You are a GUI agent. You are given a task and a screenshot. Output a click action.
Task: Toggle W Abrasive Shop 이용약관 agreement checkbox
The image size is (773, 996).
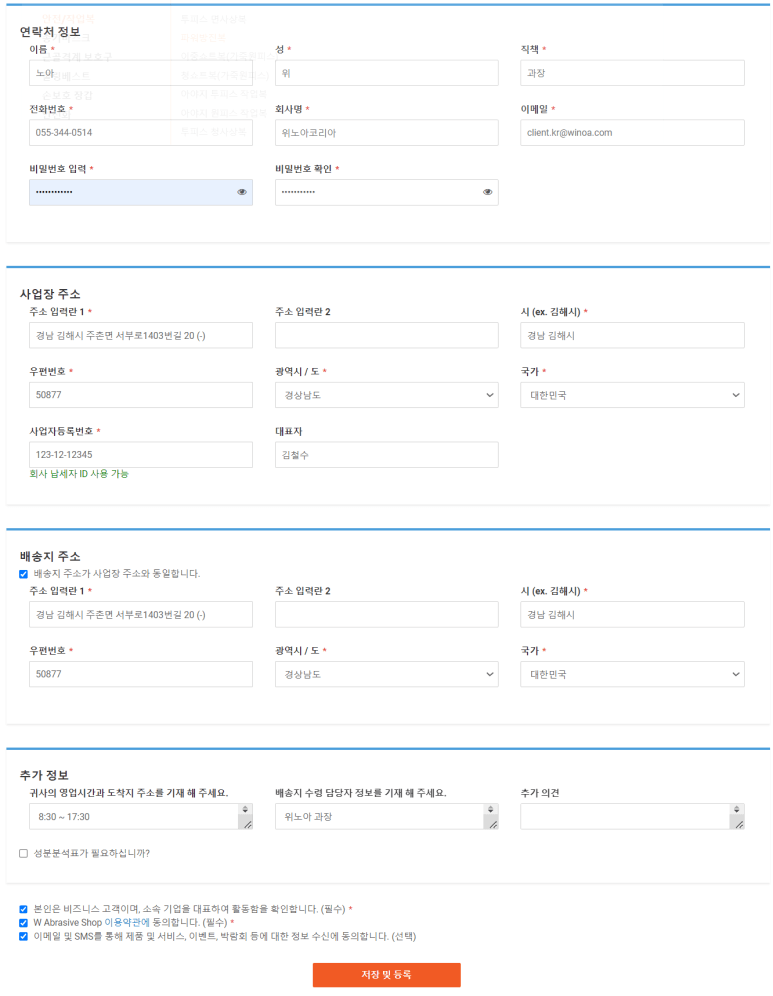coord(23,923)
